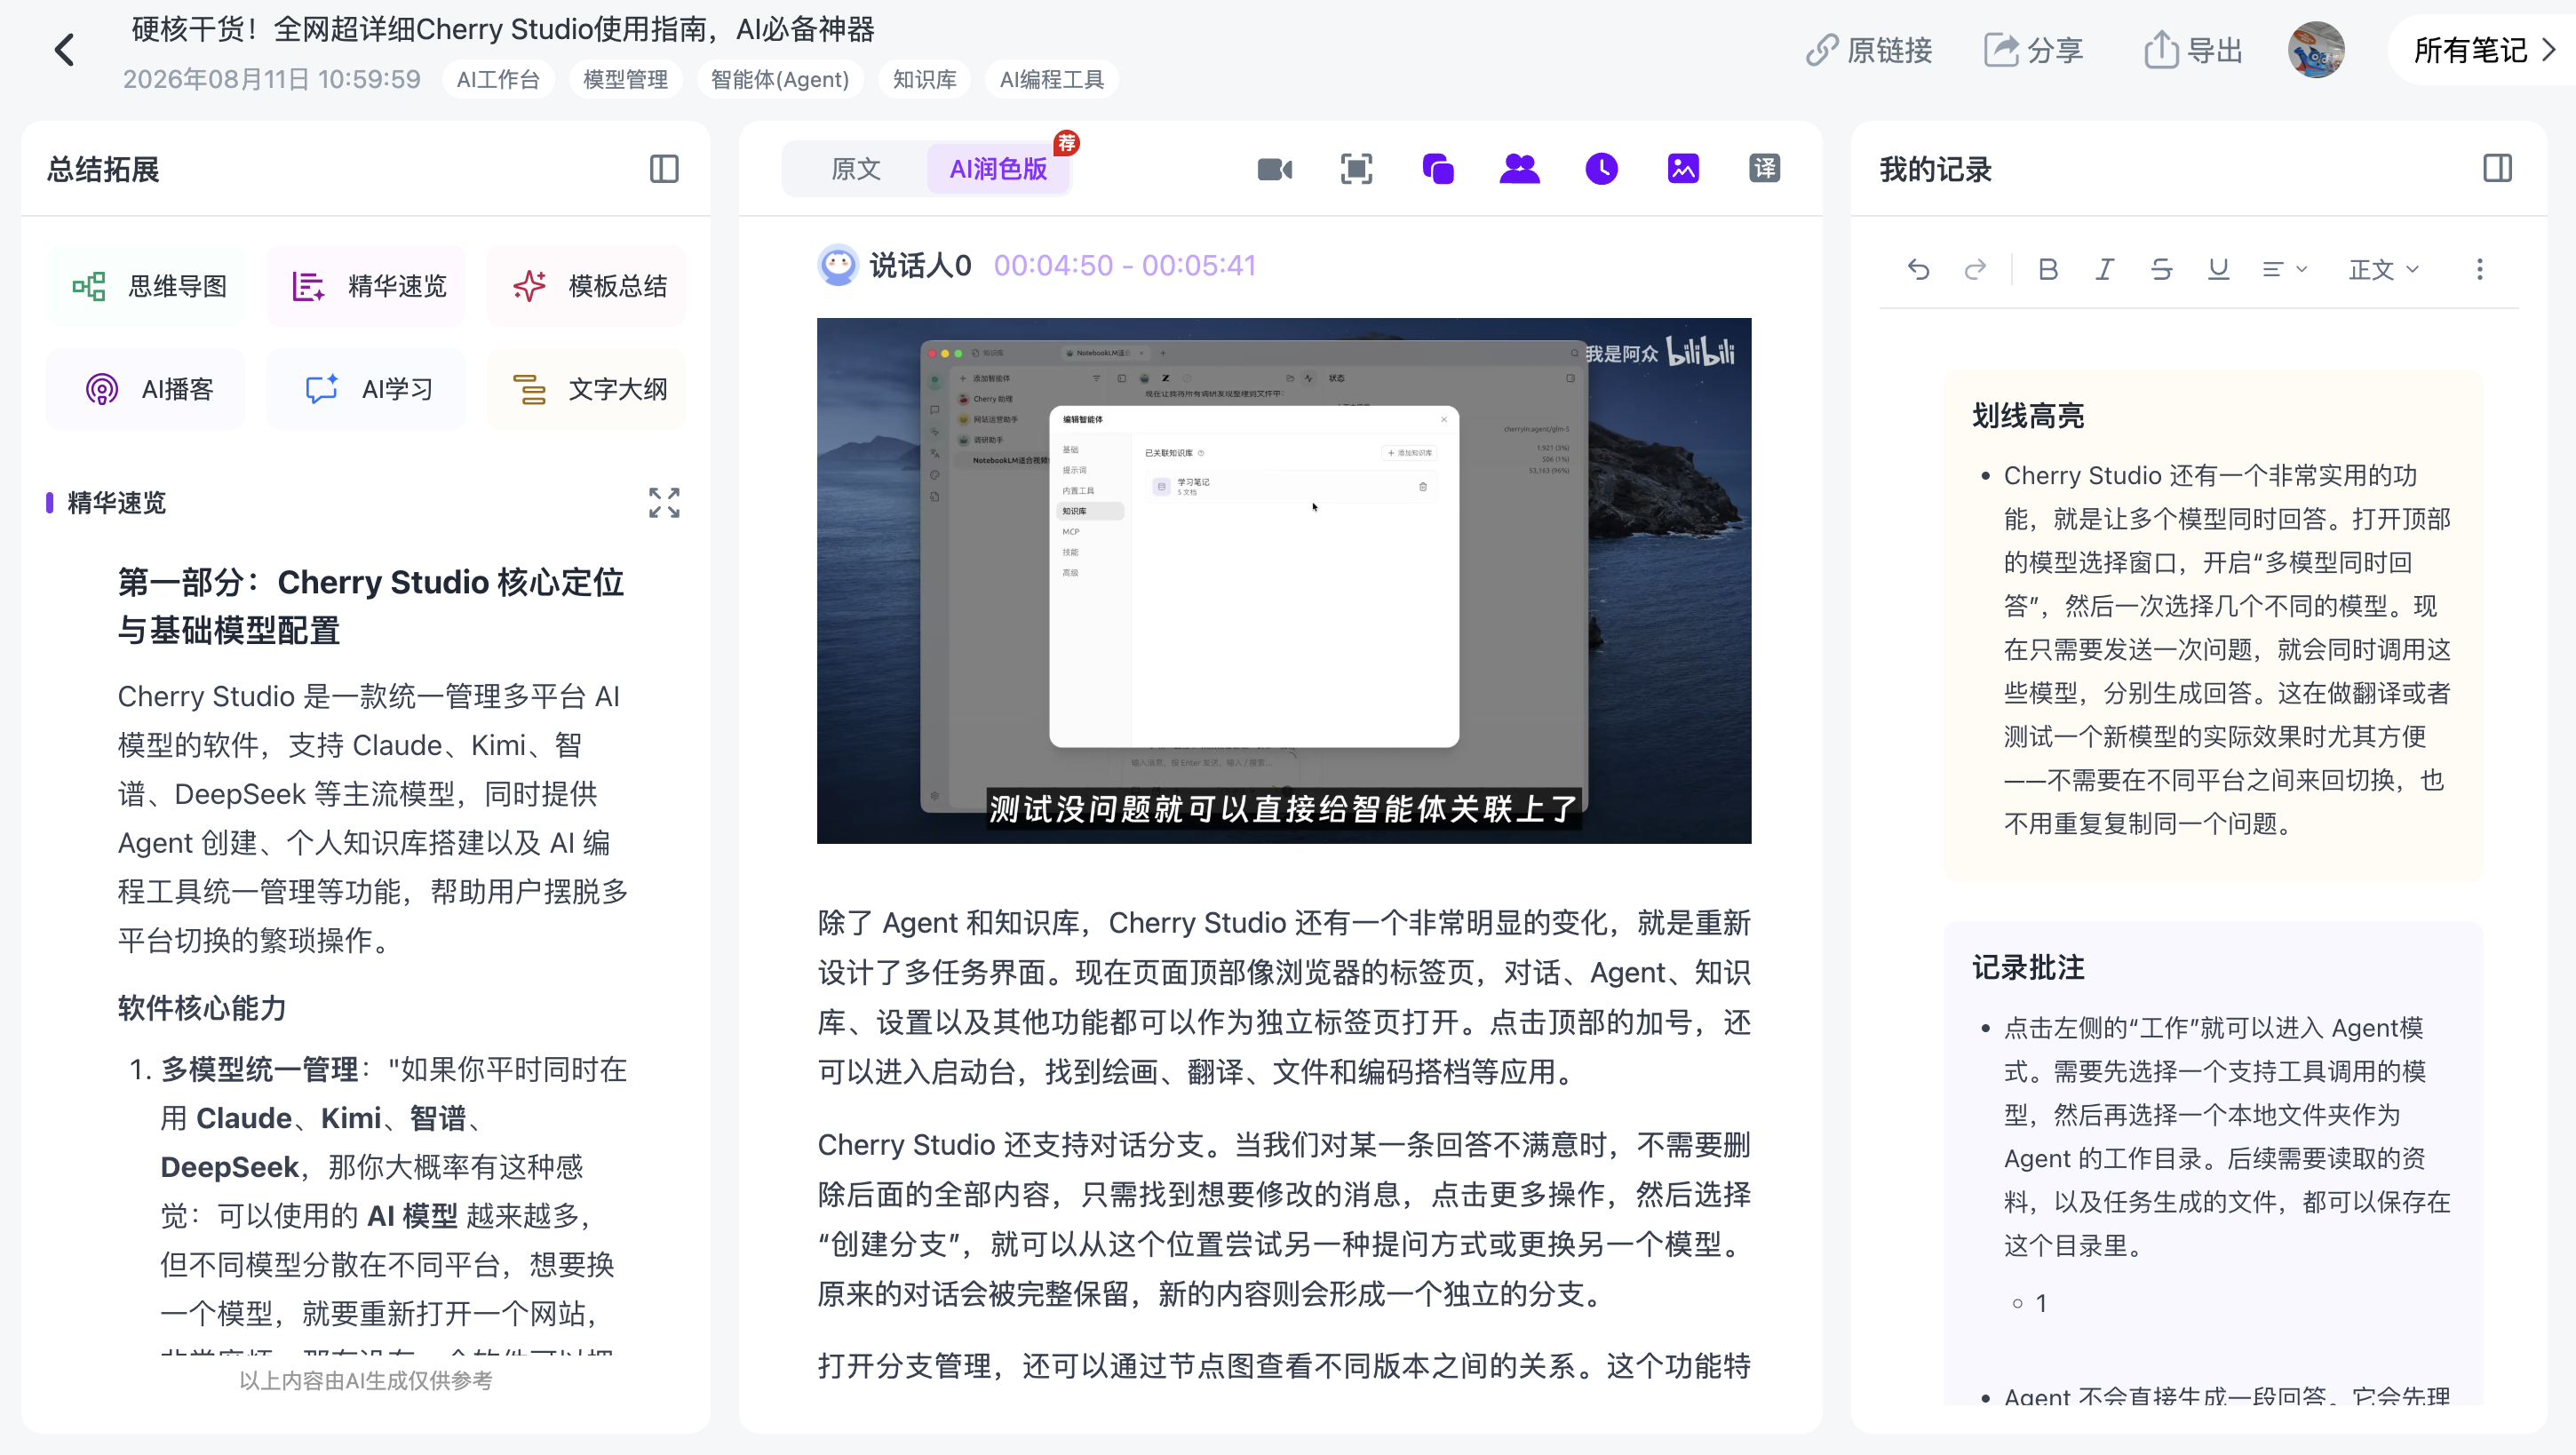Toggle italic formatting
Screen dimensions: 2576x1455
point(2105,270)
